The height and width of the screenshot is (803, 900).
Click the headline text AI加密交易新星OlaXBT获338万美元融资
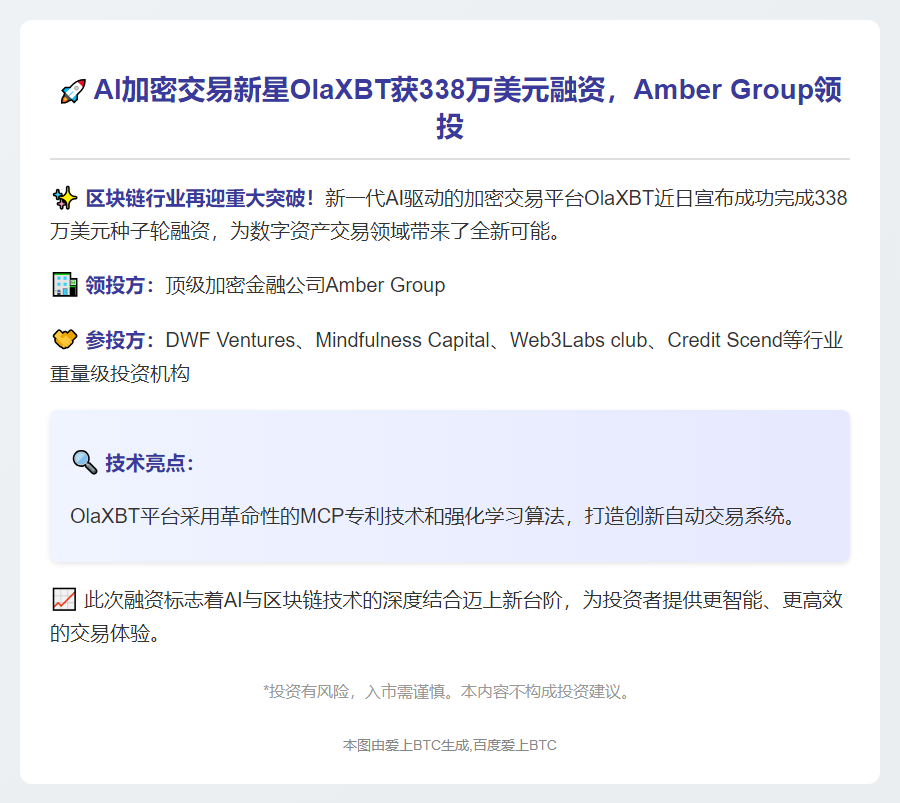click(349, 90)
